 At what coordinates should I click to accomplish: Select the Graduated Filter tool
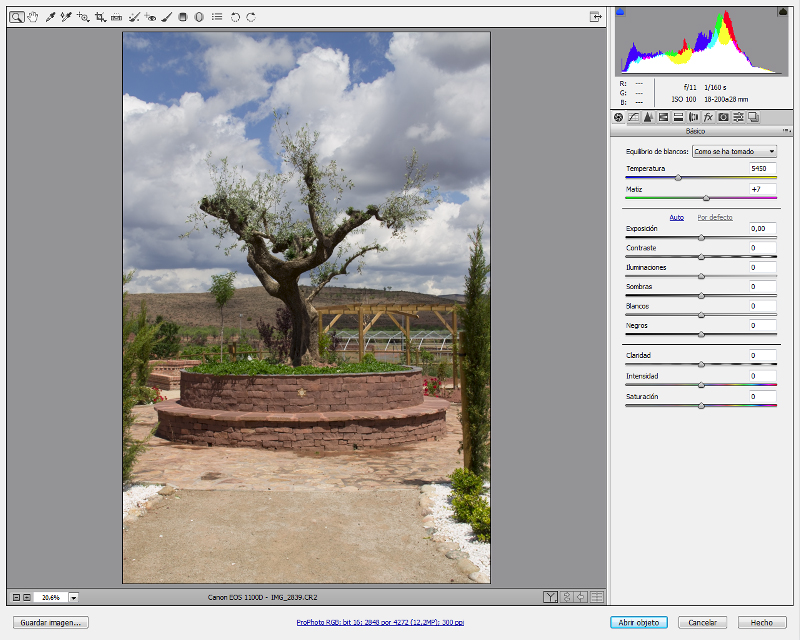(x=183, y=17)
